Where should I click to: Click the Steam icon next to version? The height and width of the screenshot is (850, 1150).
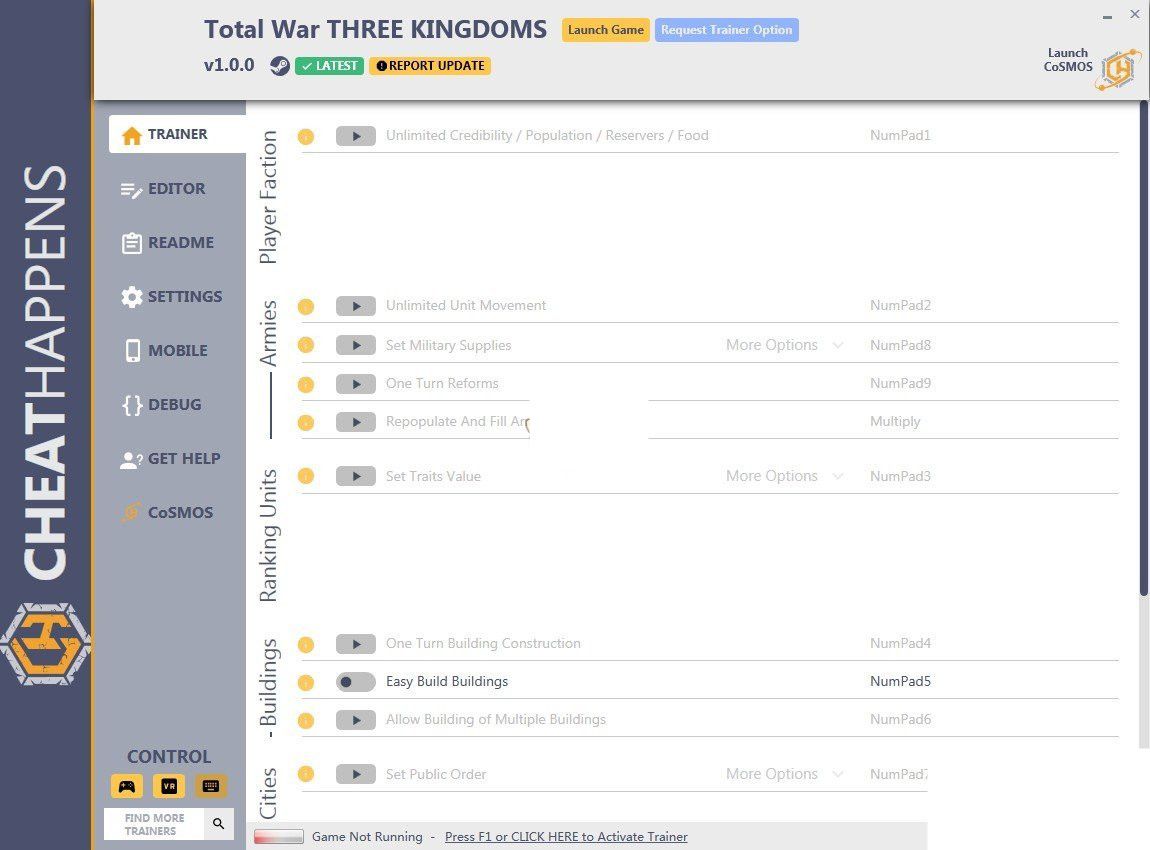click(279, 66)
